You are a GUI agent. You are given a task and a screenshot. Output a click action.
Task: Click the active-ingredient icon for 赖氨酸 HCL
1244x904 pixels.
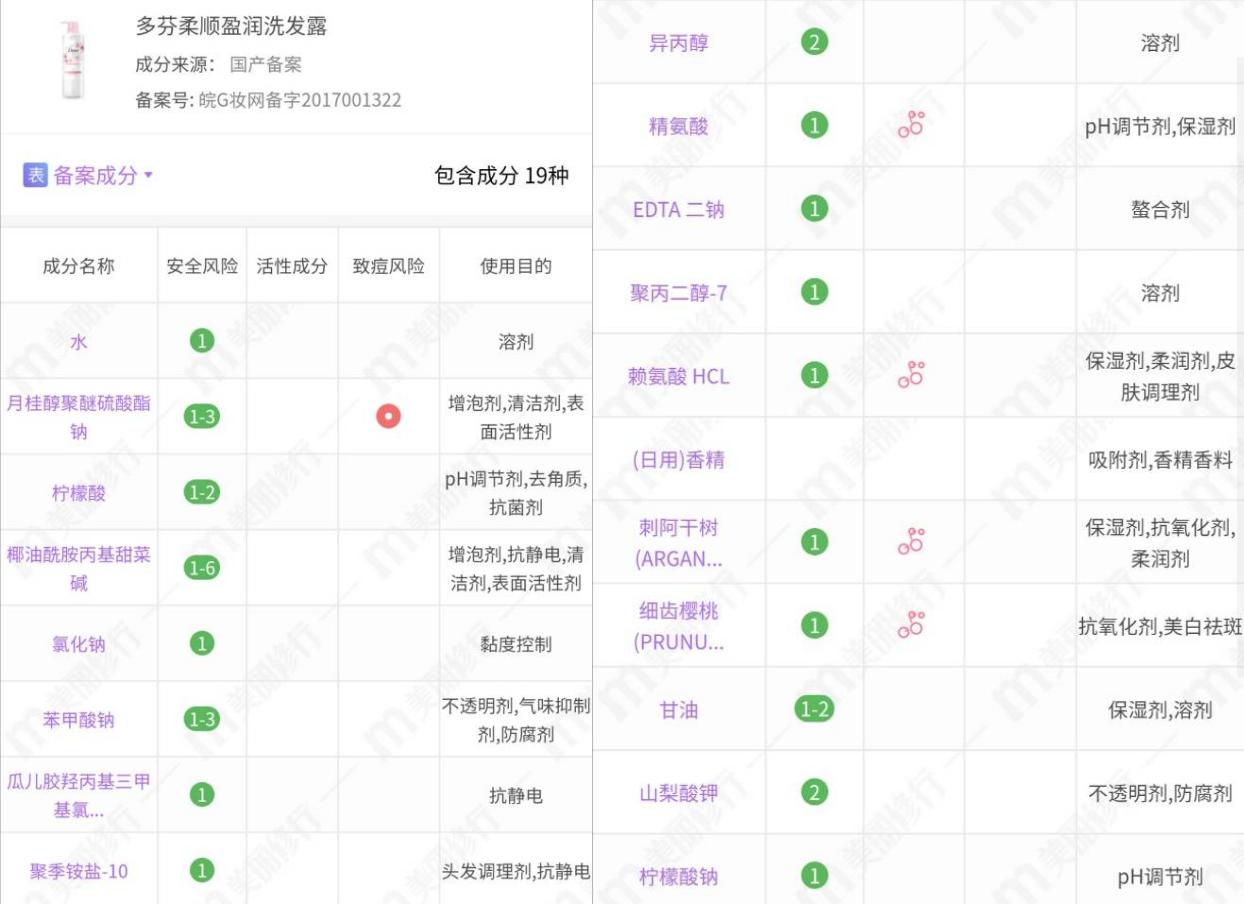[x=911, y=375]
